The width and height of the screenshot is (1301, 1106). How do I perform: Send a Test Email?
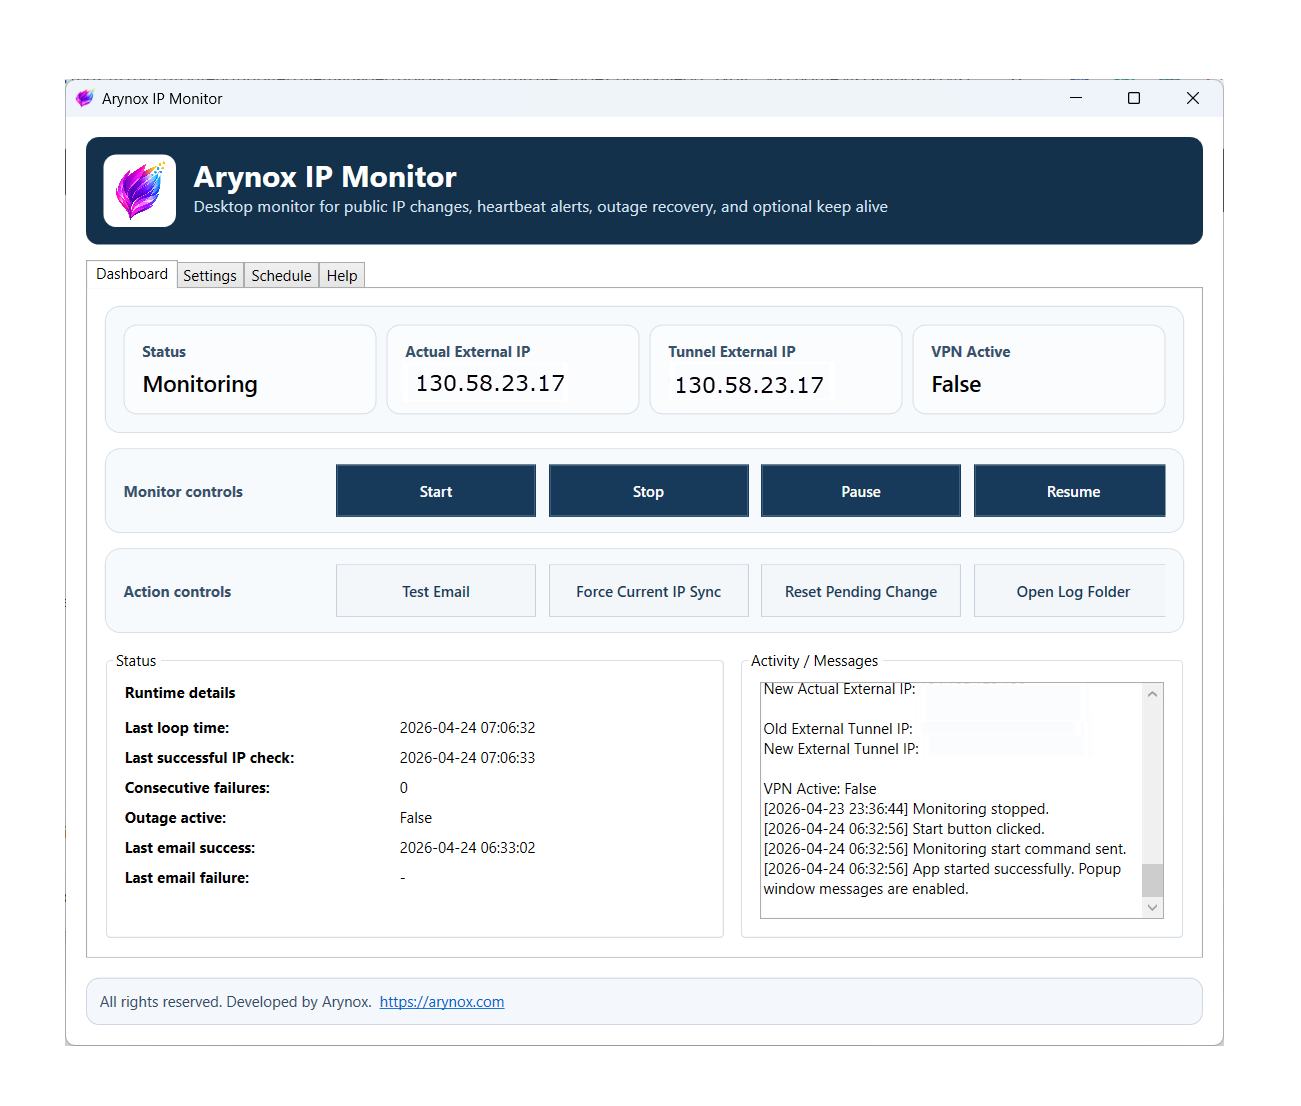(x=436, y=591)
